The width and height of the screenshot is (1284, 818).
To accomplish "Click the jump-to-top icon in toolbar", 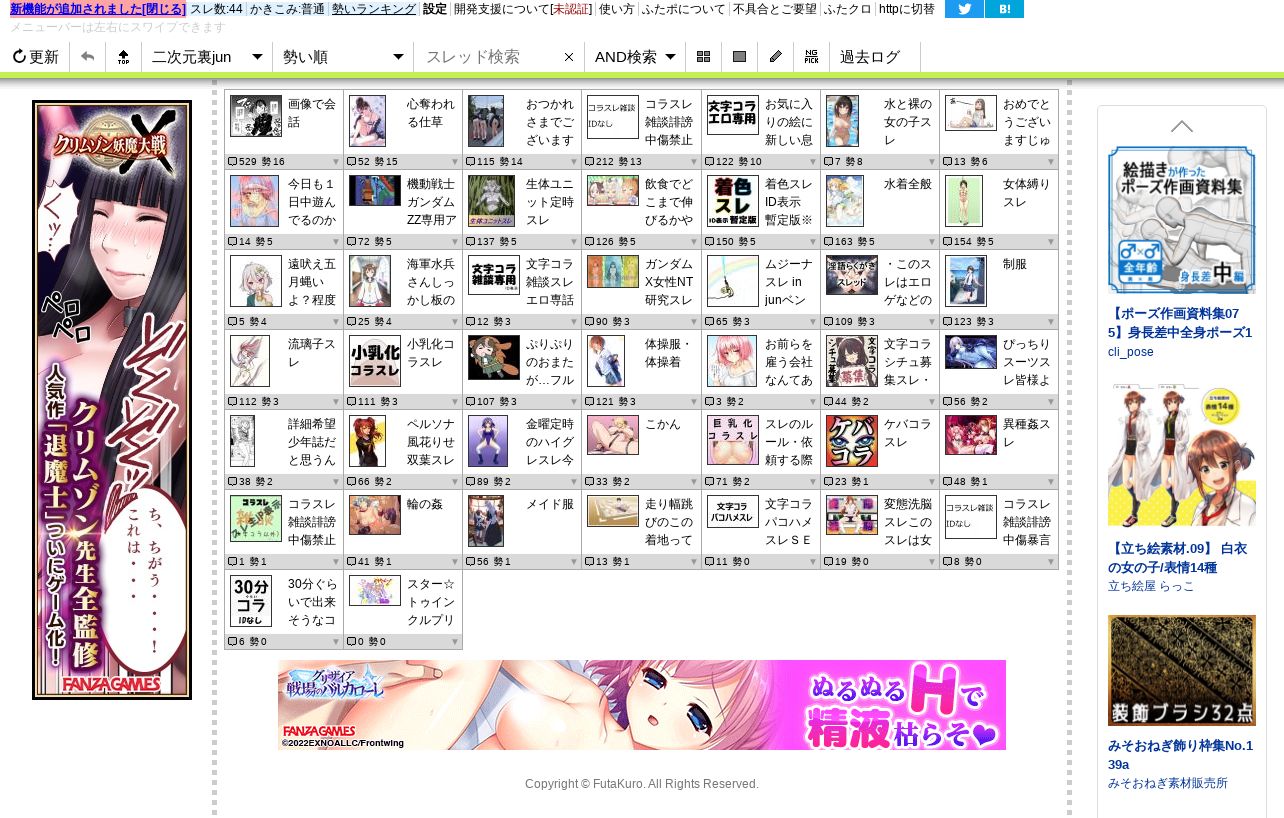I will [x=123, y=57].
